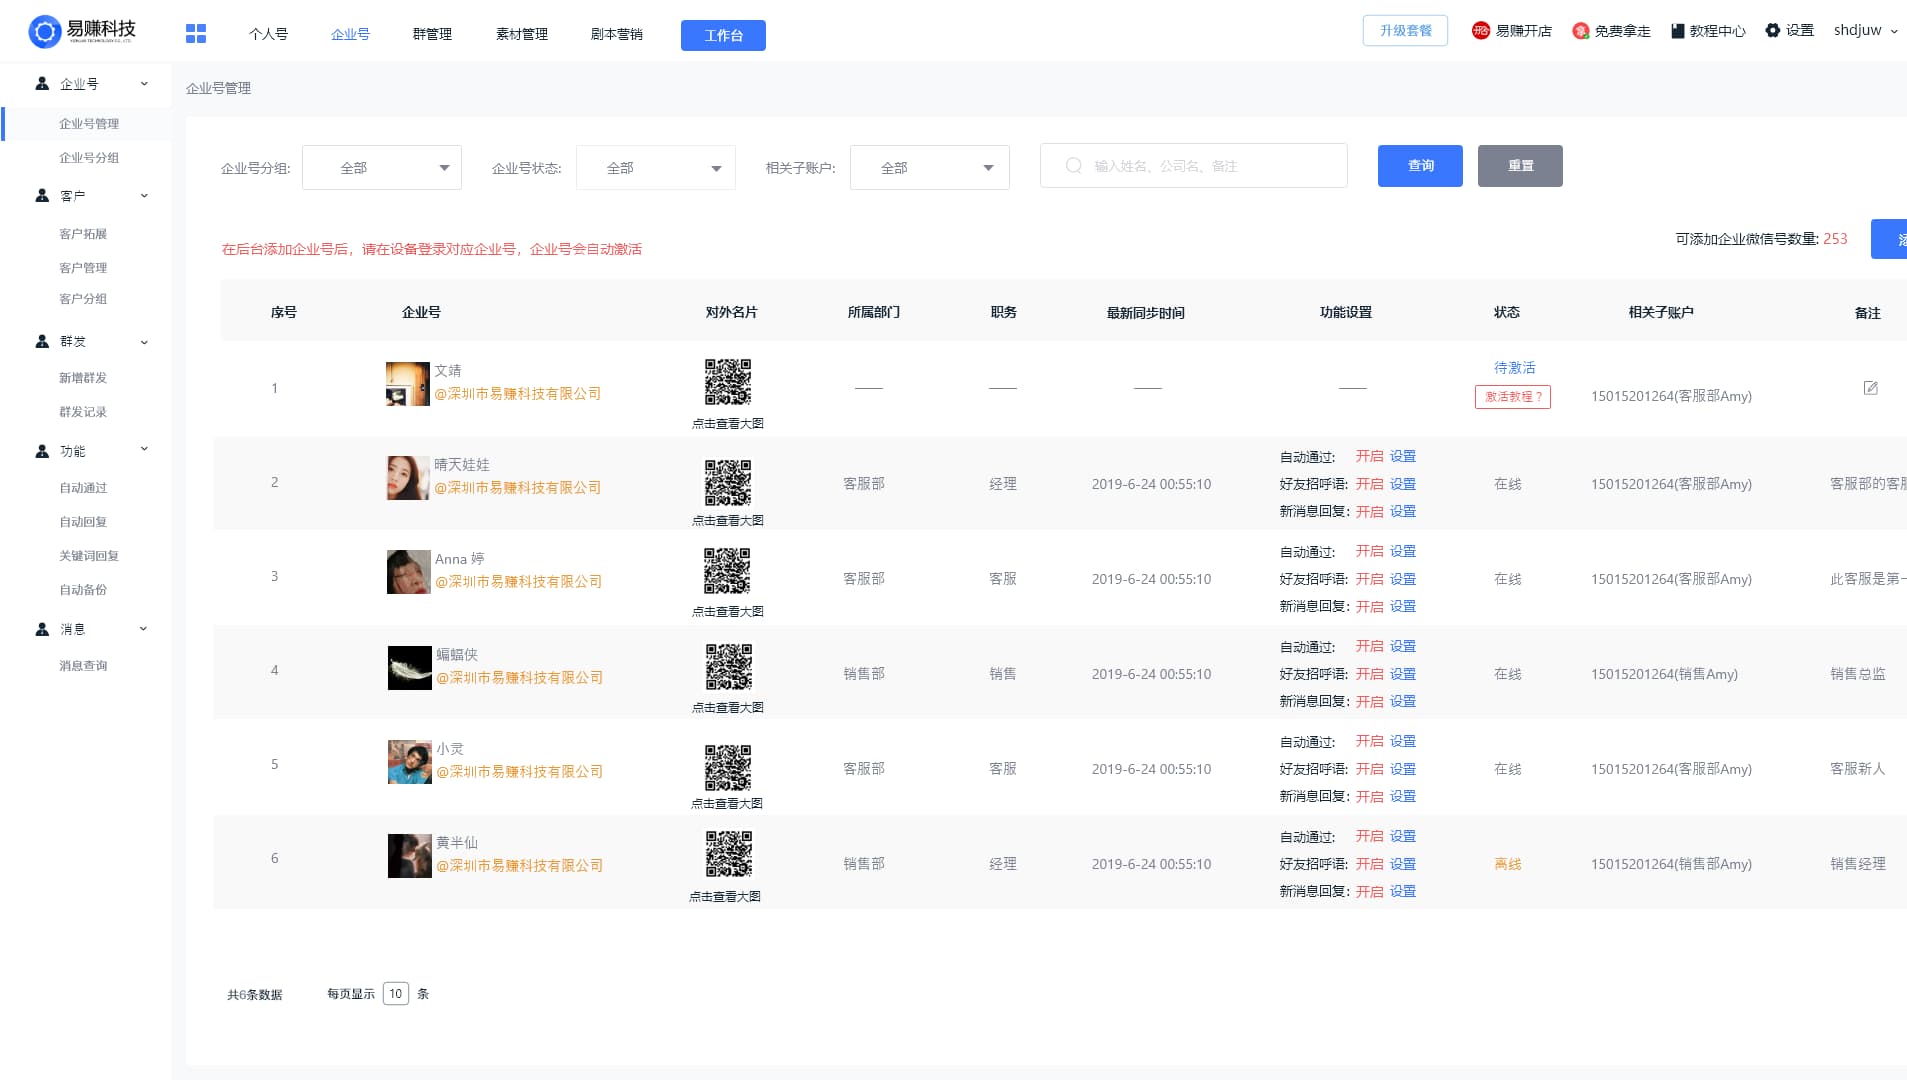Screen dimensions: 1907x1080
Task: Open 相关子账户 dropdown
Action: point(930,168)
